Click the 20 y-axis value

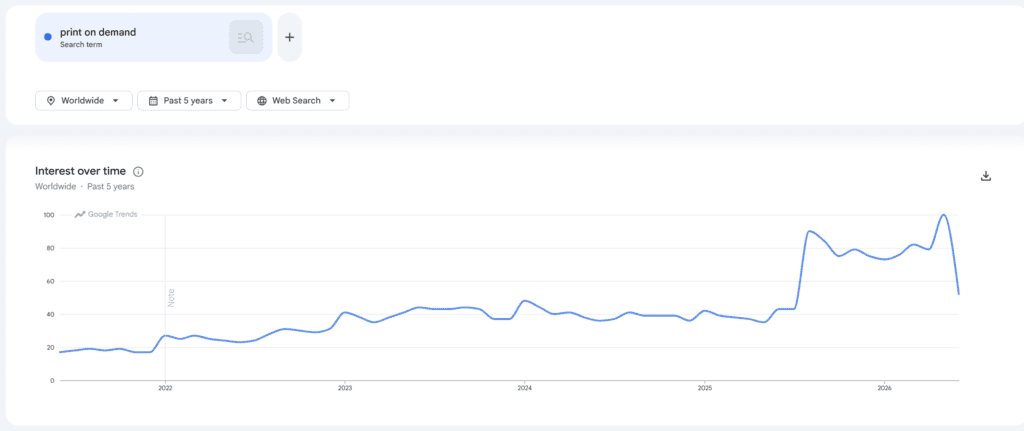coord(50,347)
